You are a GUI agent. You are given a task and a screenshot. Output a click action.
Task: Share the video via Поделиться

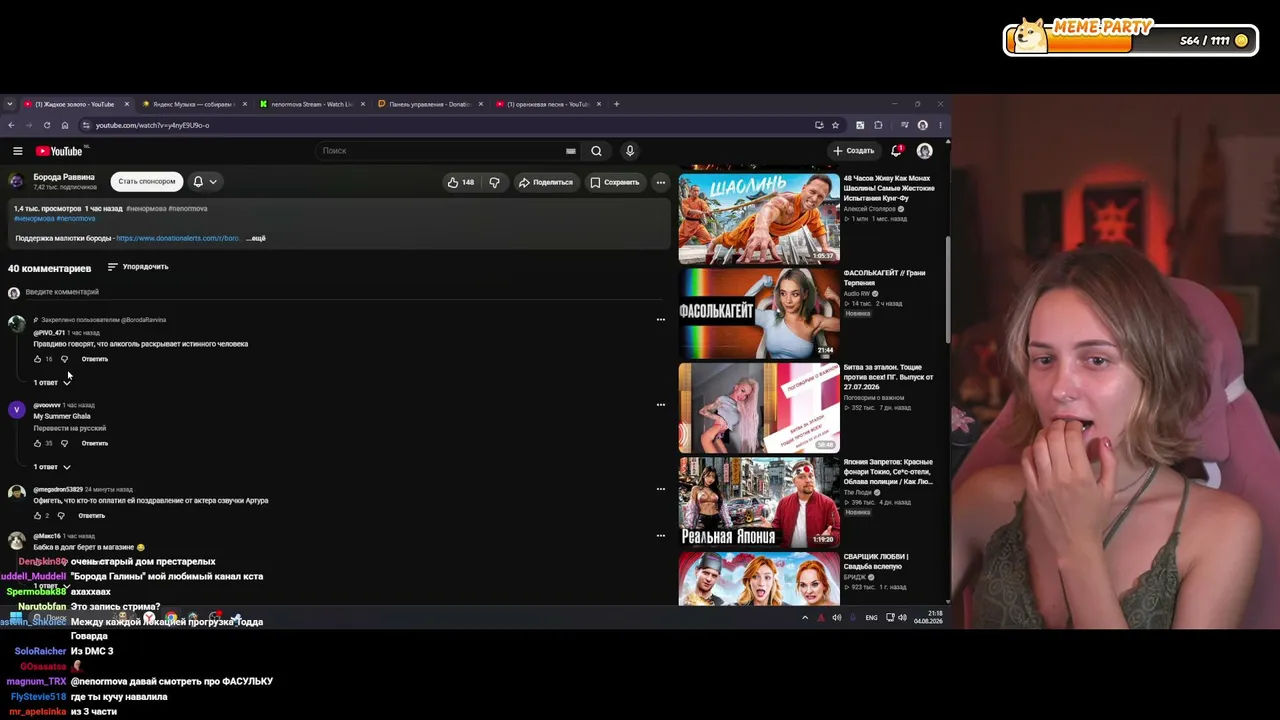[545, 182]
